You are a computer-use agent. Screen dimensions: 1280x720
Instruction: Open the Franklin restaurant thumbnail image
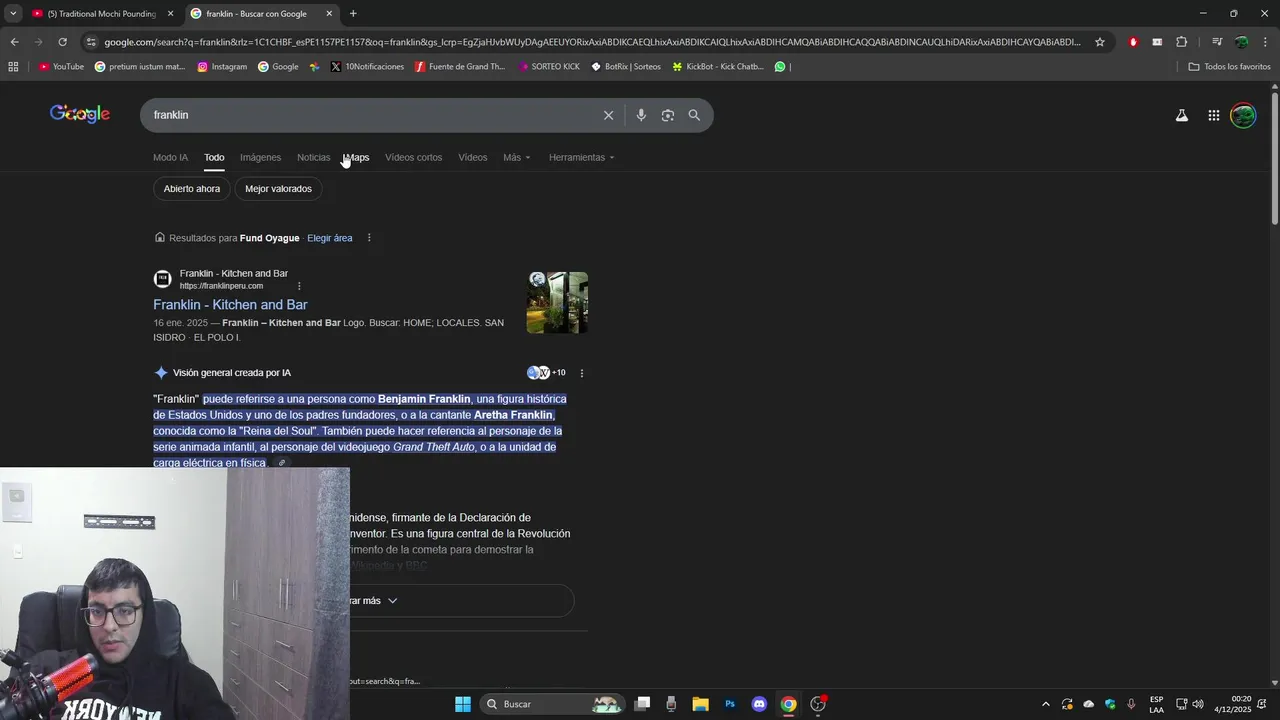tap(557, 303)
